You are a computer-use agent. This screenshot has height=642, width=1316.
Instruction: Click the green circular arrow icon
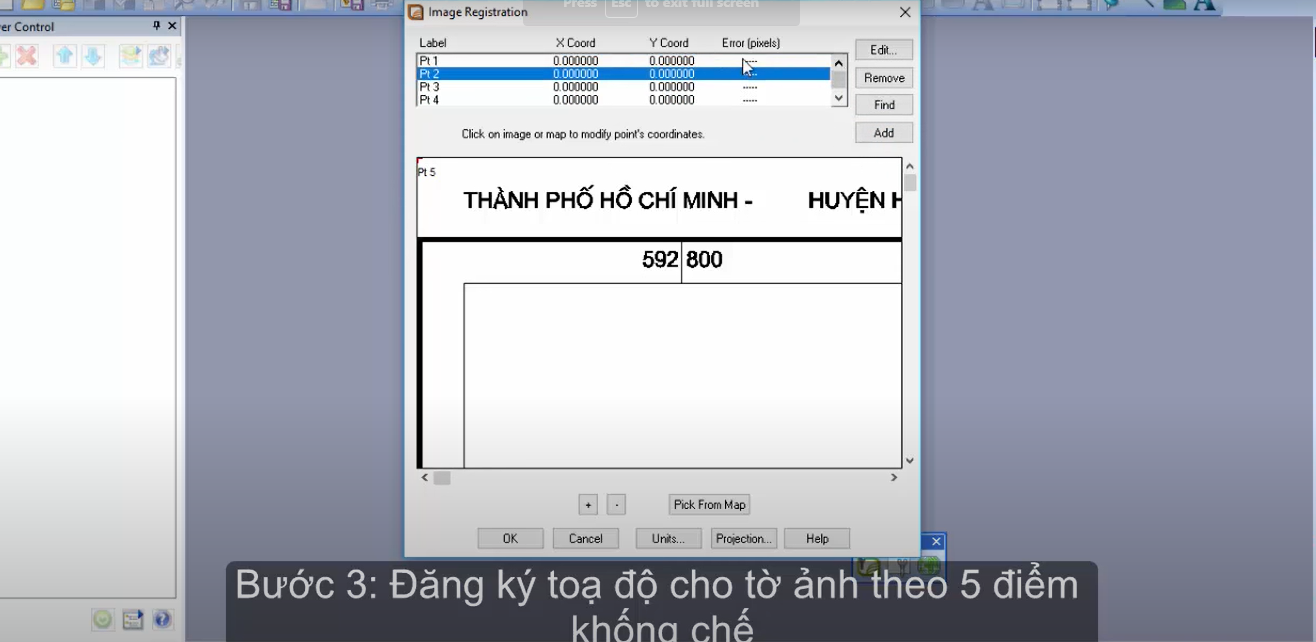pos(103,620)
